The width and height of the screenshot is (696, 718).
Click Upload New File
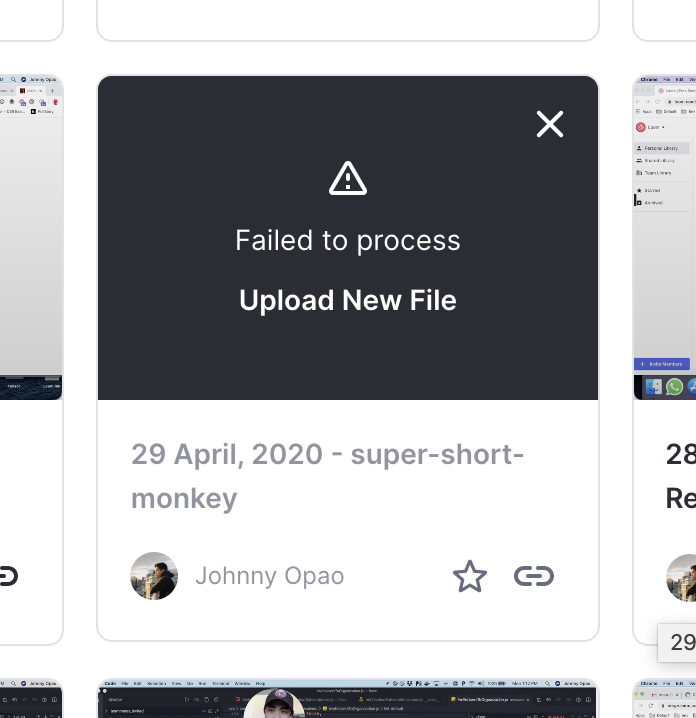coord(348,300)
